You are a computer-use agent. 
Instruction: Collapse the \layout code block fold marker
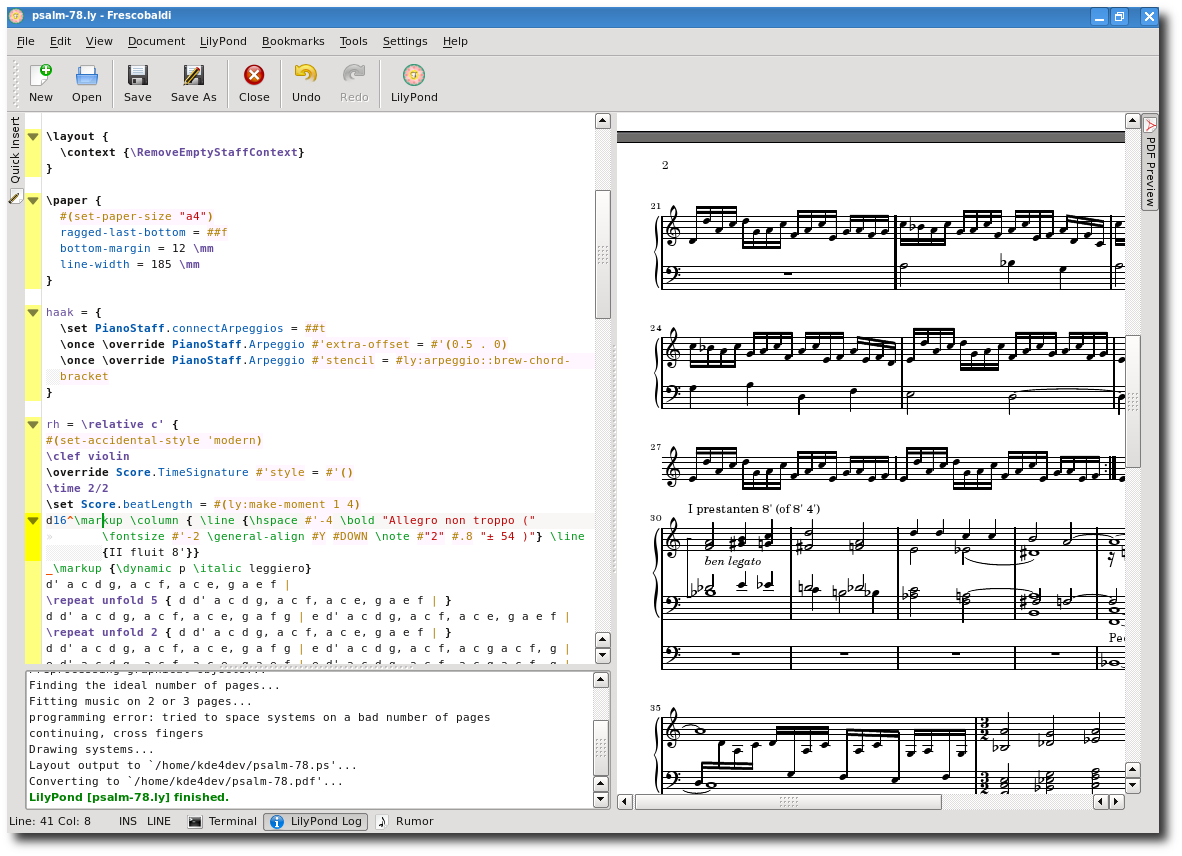tap(33, 136)
